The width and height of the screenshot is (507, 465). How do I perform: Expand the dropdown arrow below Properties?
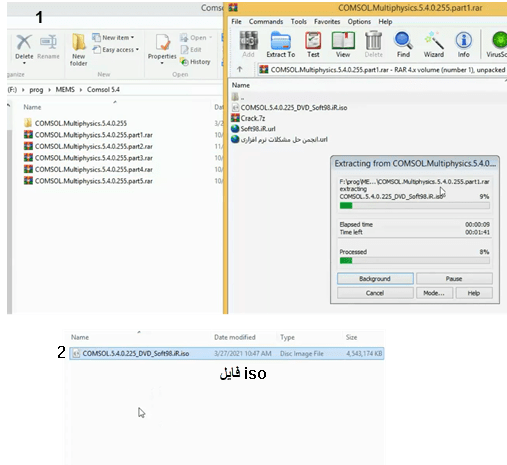coord(162,63)
